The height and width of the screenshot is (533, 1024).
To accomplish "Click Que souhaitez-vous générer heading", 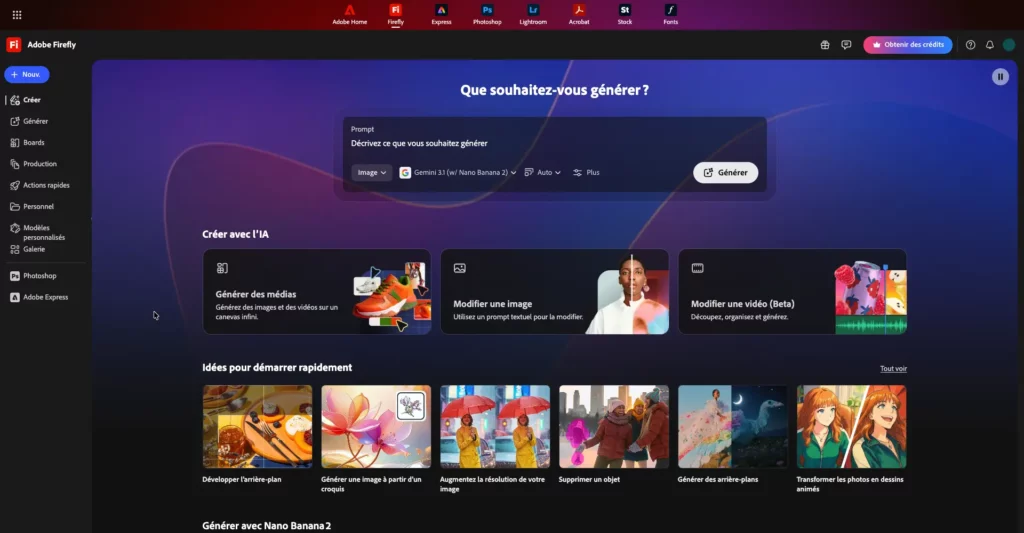I will tap(554, 90).
